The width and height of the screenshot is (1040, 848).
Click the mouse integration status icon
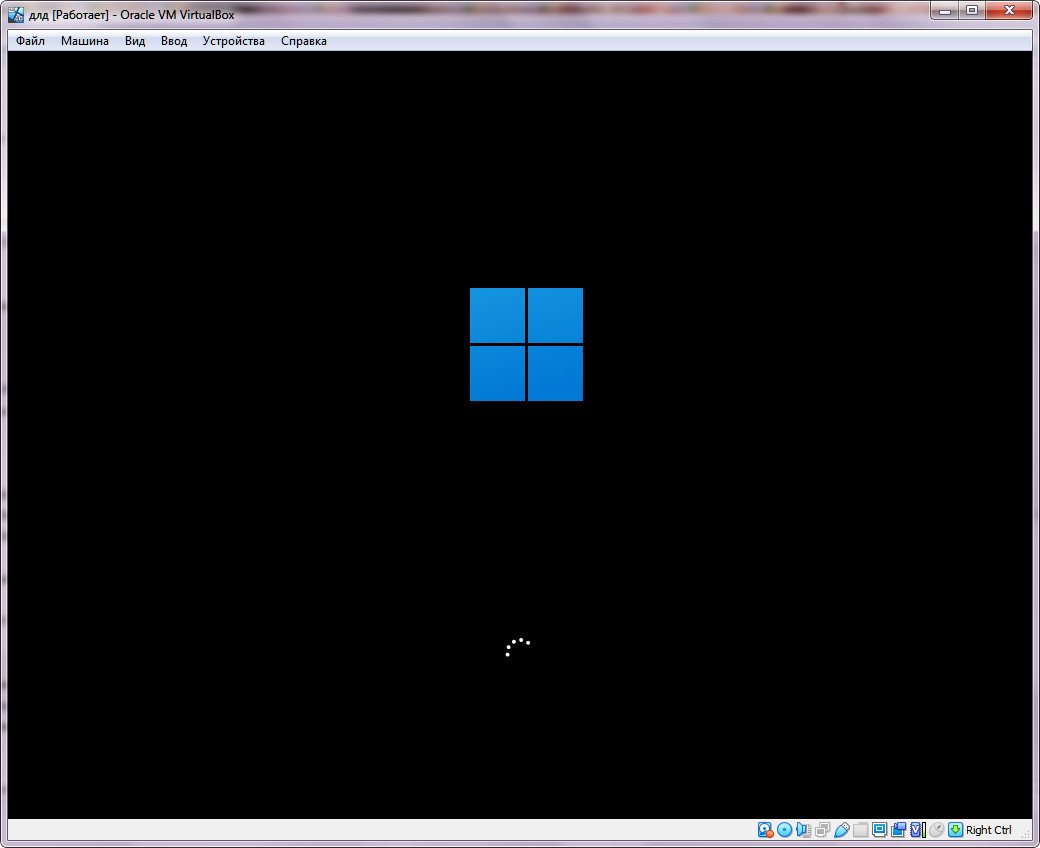(x=936, y=829)
